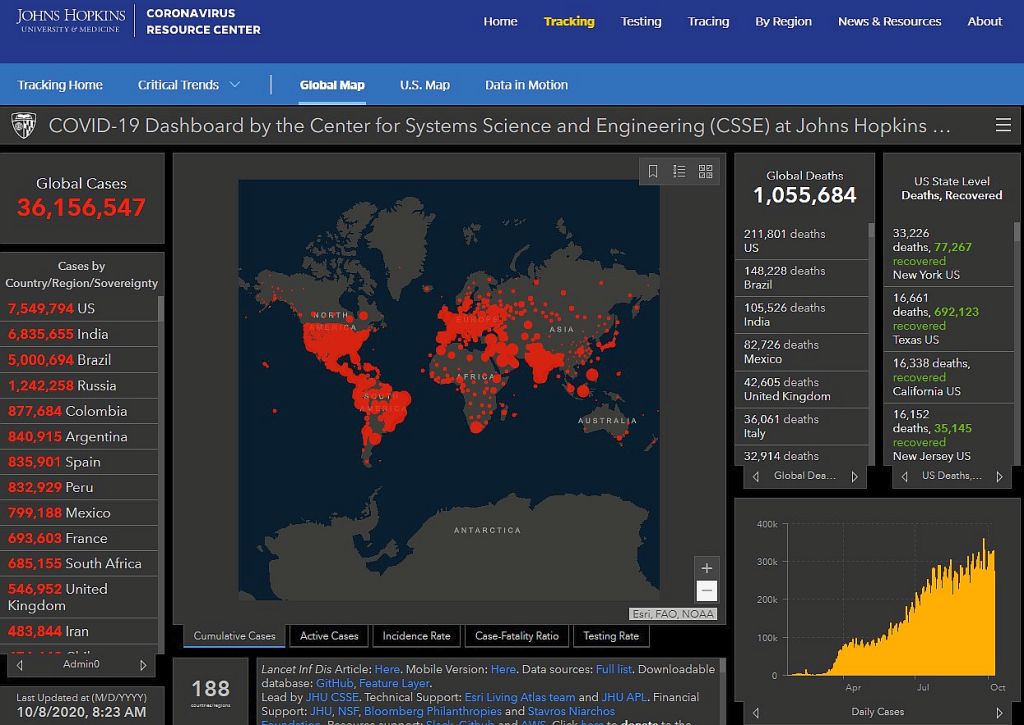
Task: Go to next Admin0 cases list
Action: [143, 665]
